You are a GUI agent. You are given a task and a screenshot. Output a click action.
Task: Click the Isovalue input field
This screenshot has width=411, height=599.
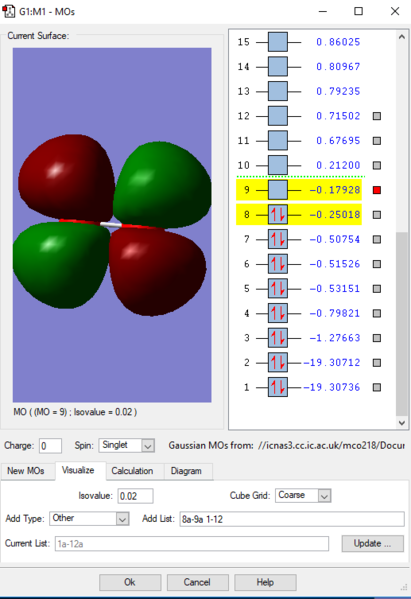[x=136, y=496]
